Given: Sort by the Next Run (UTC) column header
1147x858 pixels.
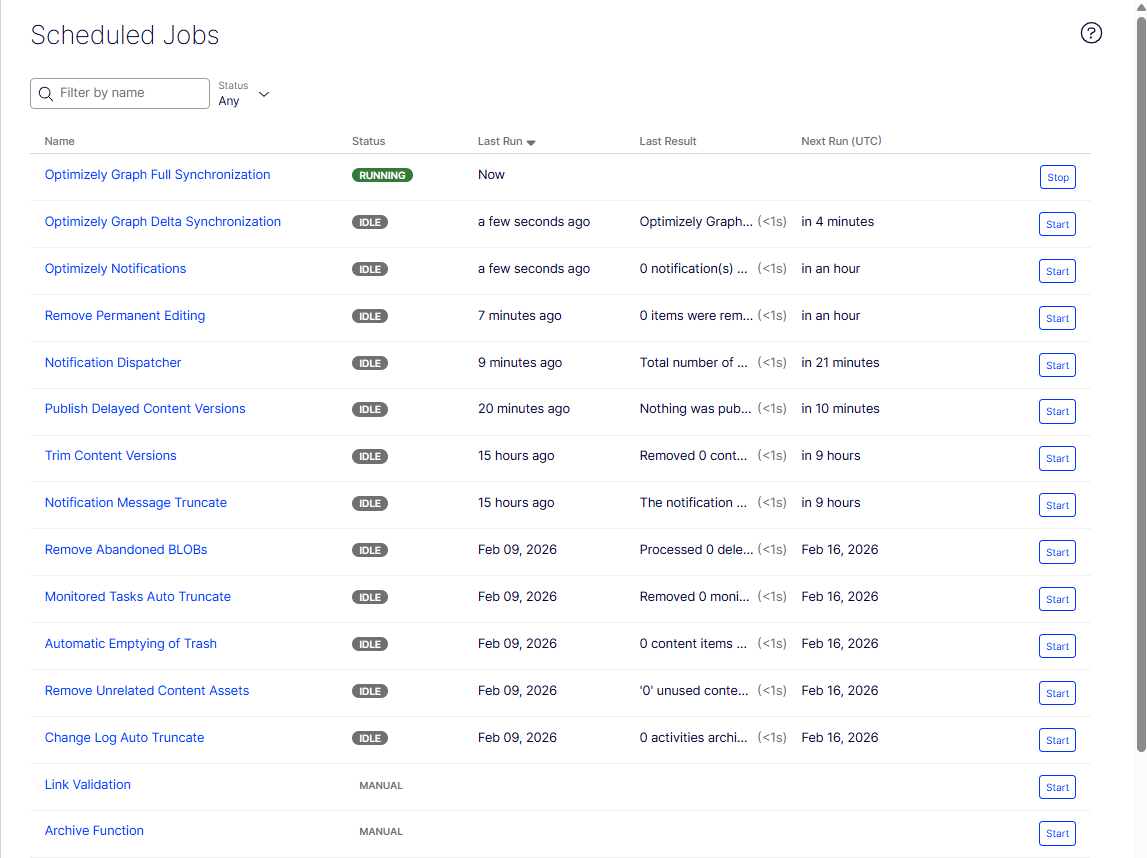Looking at the screenshot, I should click(x=841, y=141).
